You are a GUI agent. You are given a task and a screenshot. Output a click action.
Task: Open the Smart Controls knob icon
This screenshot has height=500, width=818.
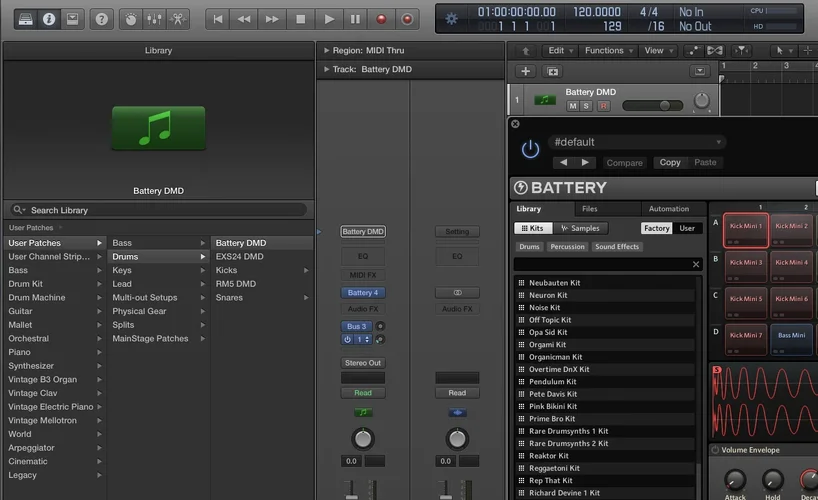coord(130,18)
